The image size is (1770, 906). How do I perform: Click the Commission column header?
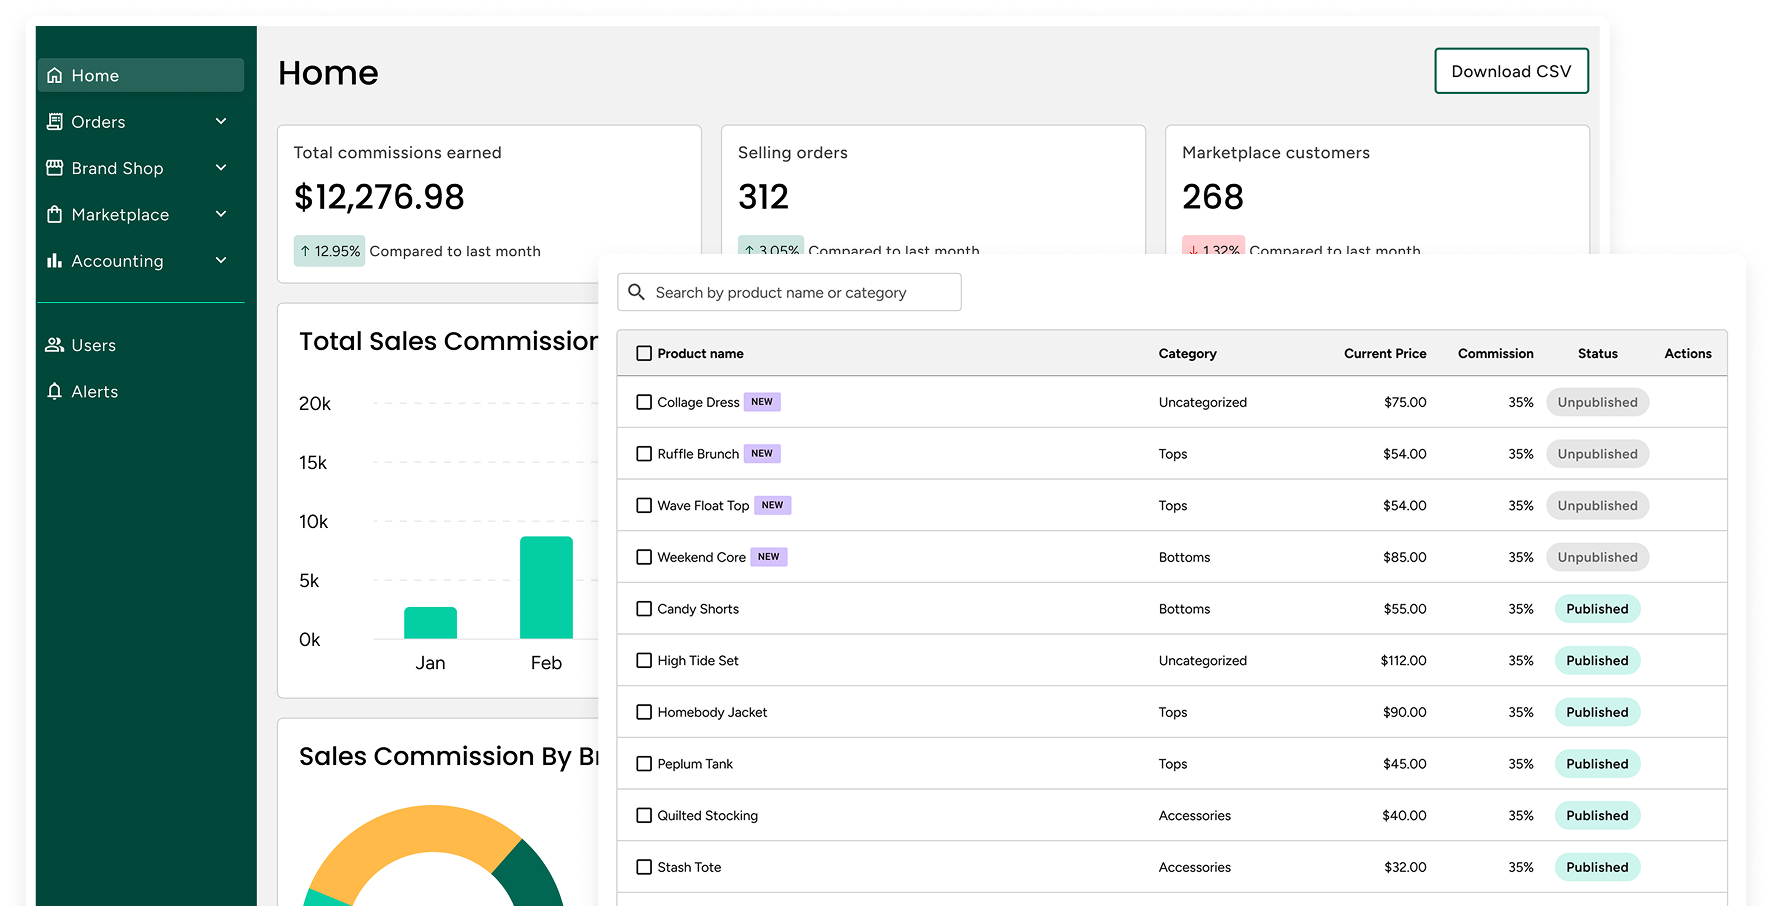pyautogui.click(x=1495, y=353)
